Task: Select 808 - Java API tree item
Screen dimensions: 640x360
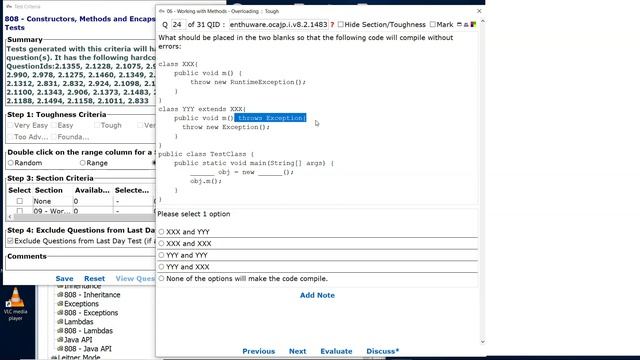Action: tap(88, 349)
